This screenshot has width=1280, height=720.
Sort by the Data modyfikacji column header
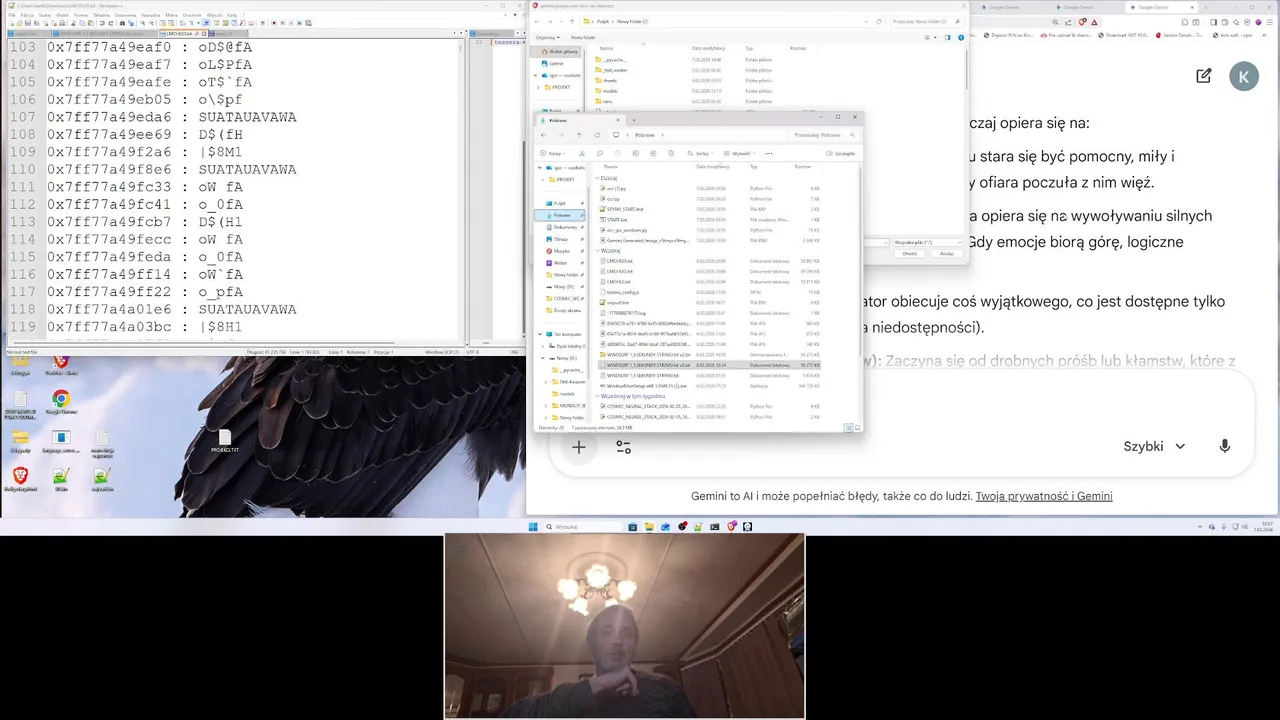713,166
